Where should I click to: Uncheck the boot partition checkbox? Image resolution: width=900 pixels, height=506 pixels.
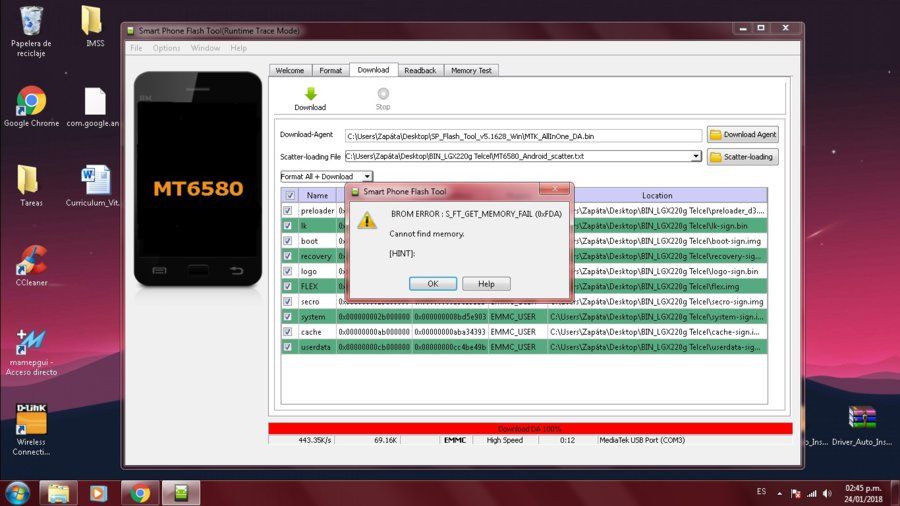pyautogui.click(x=288, y=241)
